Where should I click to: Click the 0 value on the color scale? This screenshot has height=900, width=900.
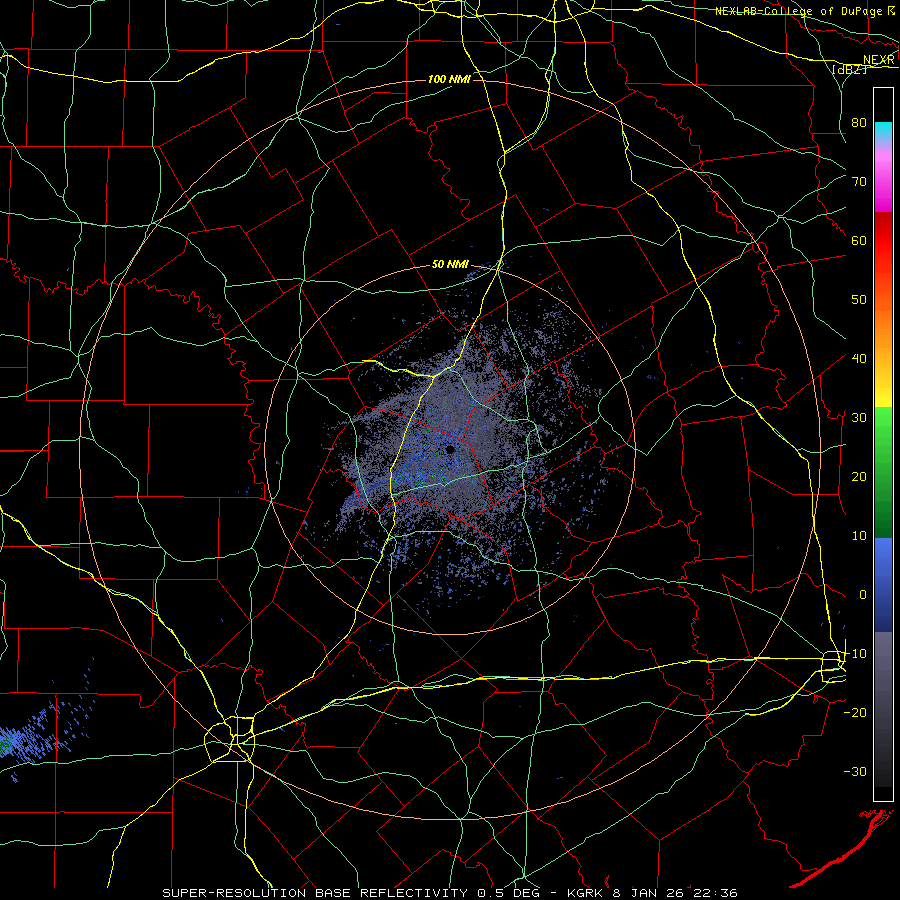click(863, 595)
